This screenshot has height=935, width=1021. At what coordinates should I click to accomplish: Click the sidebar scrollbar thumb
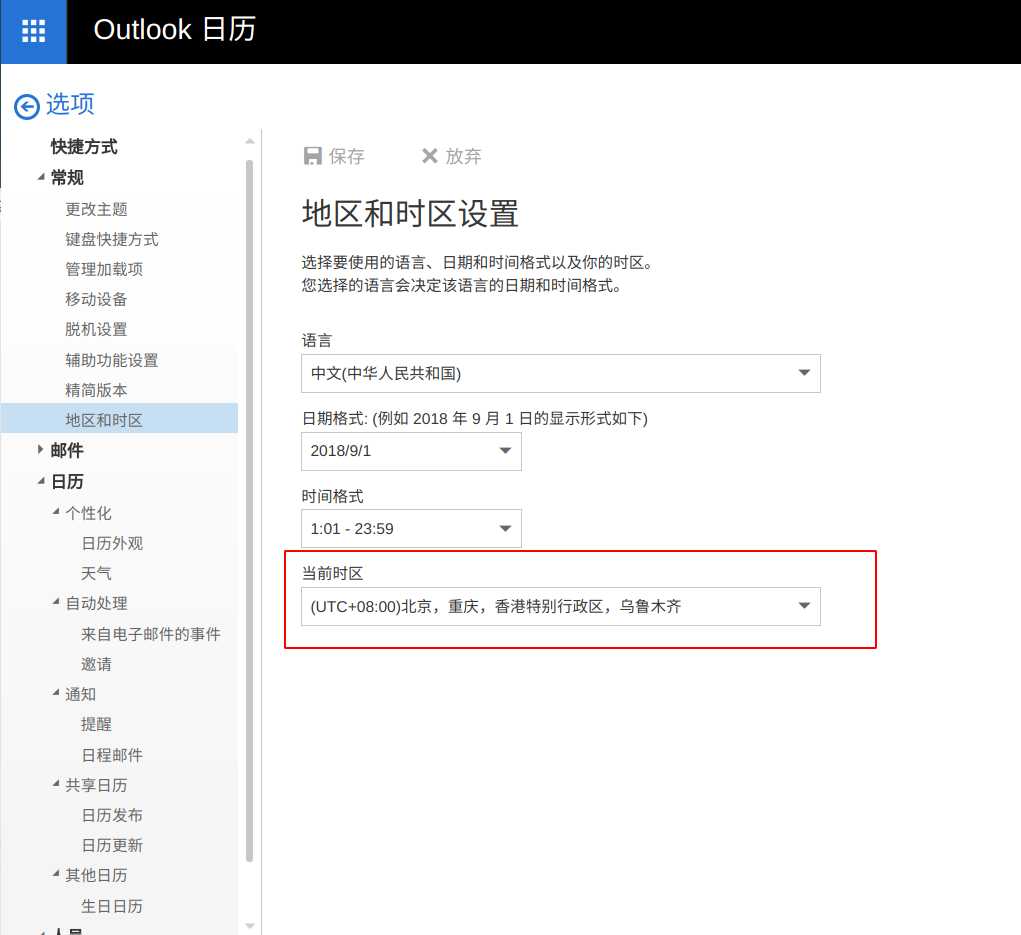pyautogui.click(x=249, y=511)
